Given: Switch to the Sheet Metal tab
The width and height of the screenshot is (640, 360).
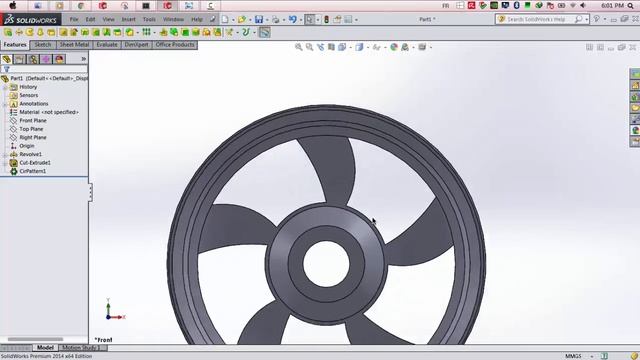Looking at the screenshot, I should click(x=74, y=45).
